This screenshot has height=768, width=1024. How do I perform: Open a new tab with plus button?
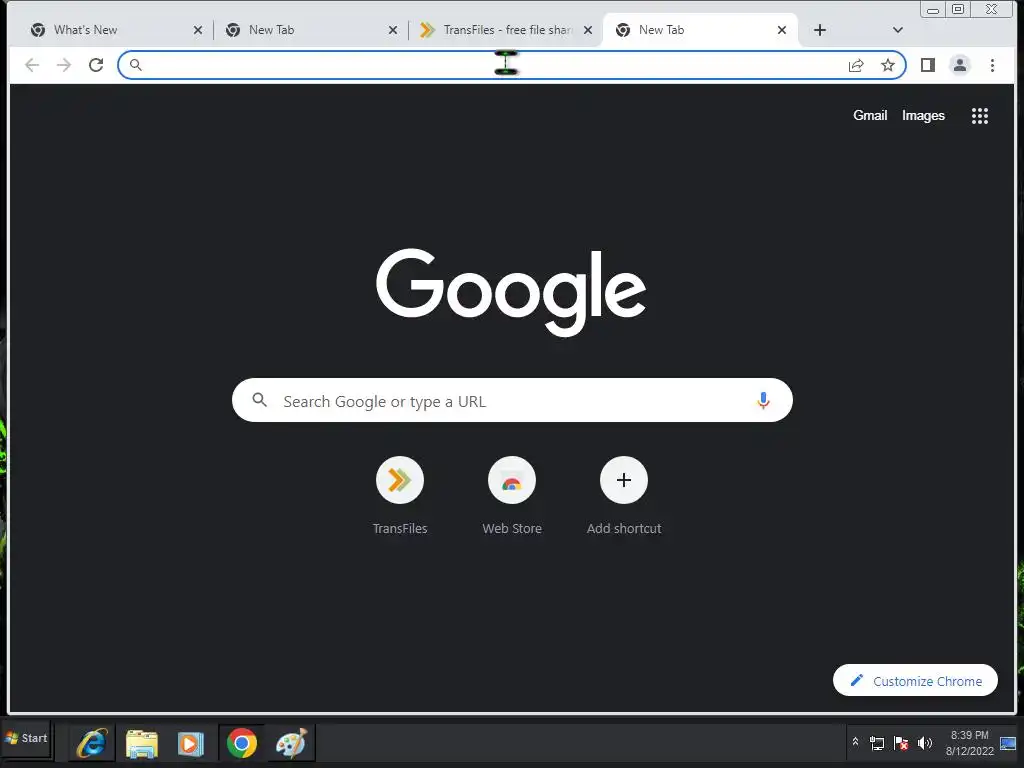[x=820, y=30]
